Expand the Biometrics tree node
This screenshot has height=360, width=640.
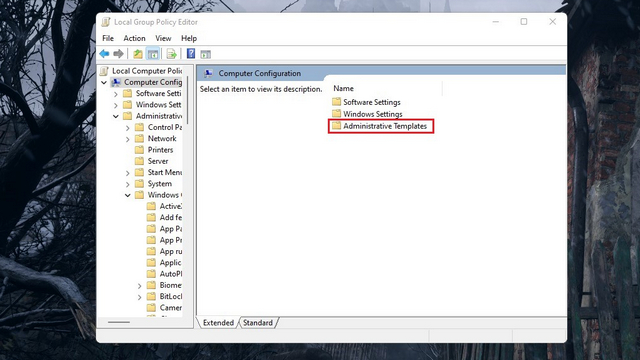tap(139, 286)
